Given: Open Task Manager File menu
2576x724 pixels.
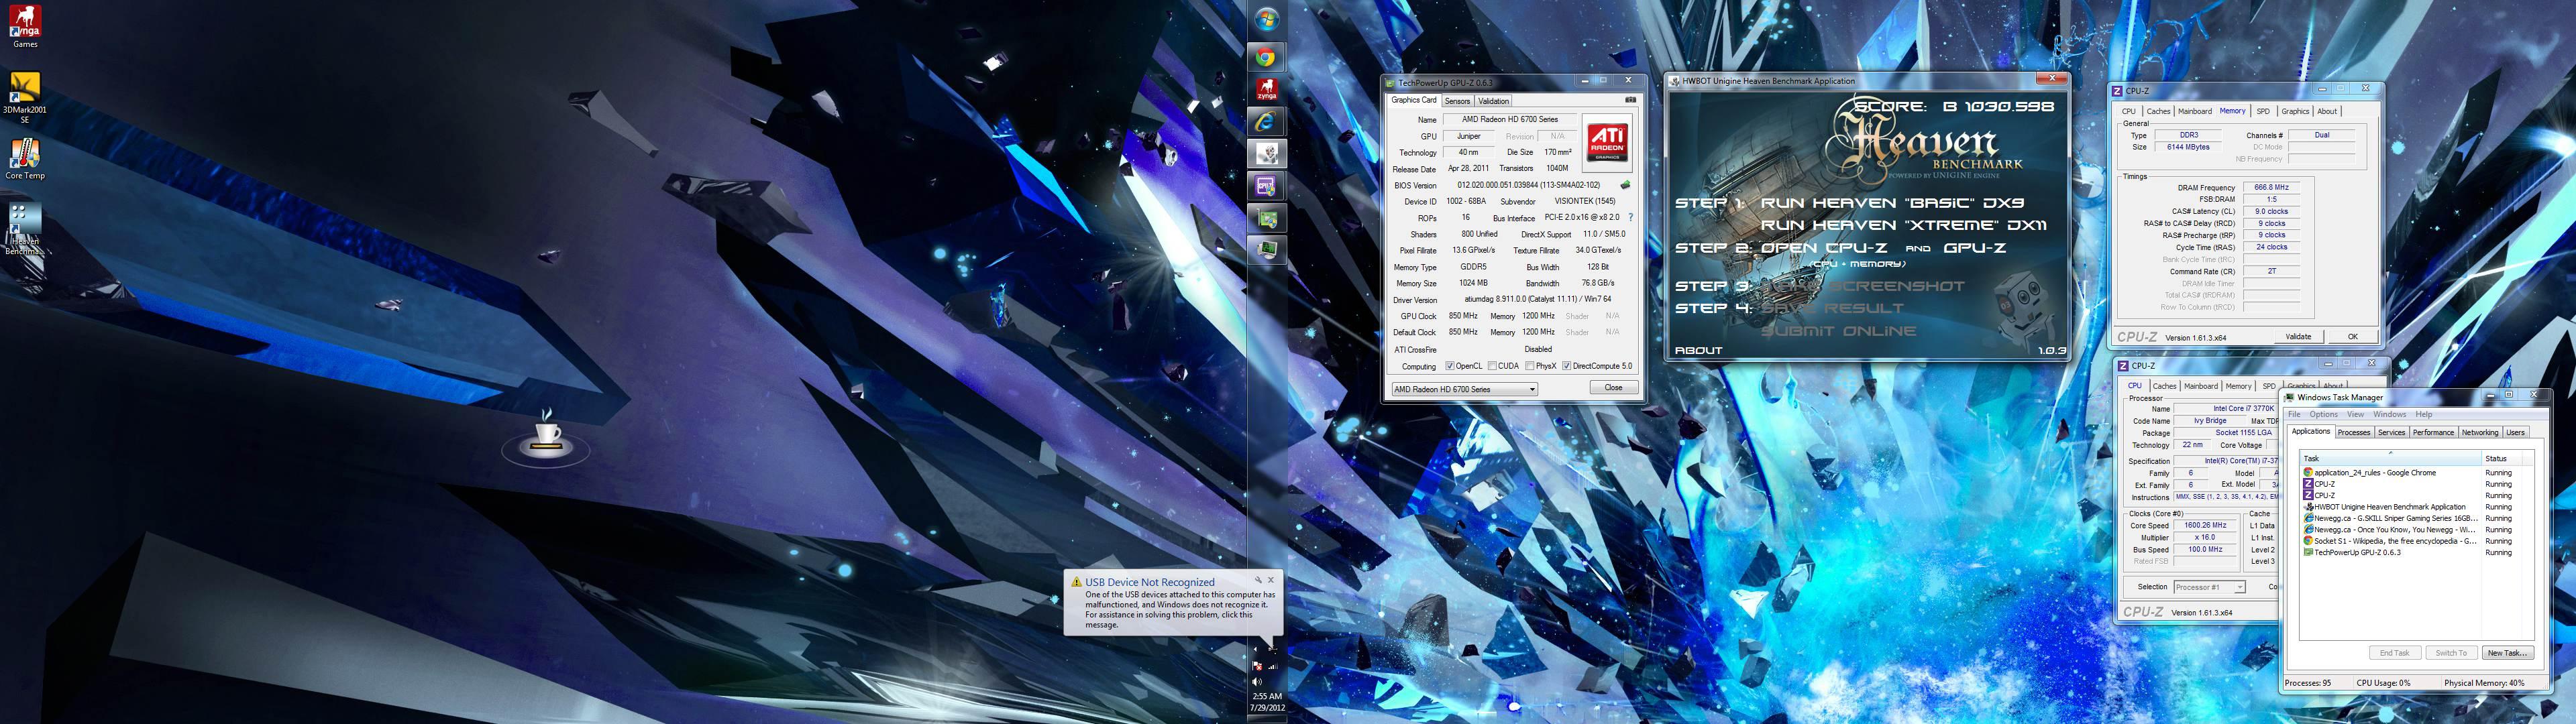Looking at the screenshot, I should coord(2294,414).
